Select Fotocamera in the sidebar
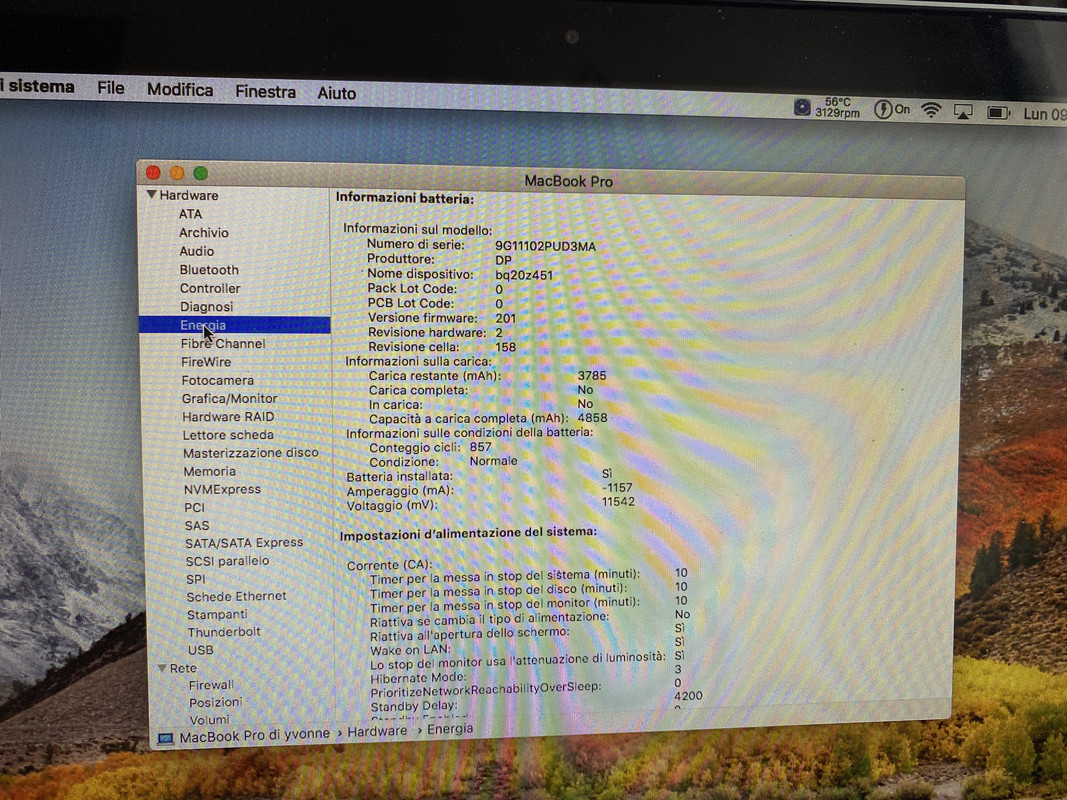The image size is (1067, 800). click(218, 380)
